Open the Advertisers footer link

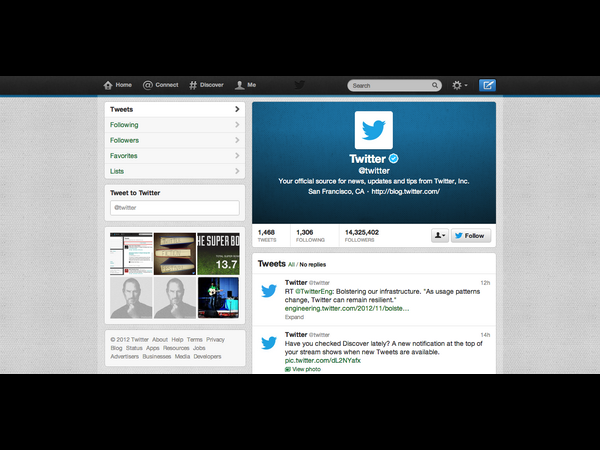pos(125,357)
